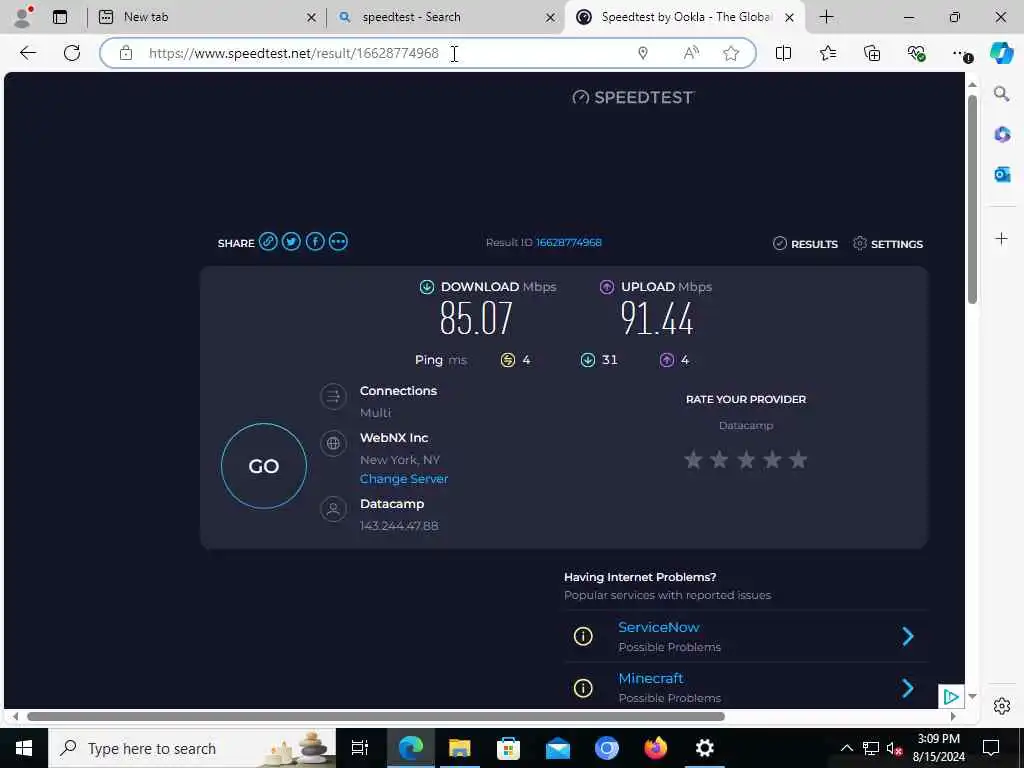The width and height of the screenshot is (1024, 768).
Task: Expand Minecraft row chevron arrow
Action: (908, 688)
